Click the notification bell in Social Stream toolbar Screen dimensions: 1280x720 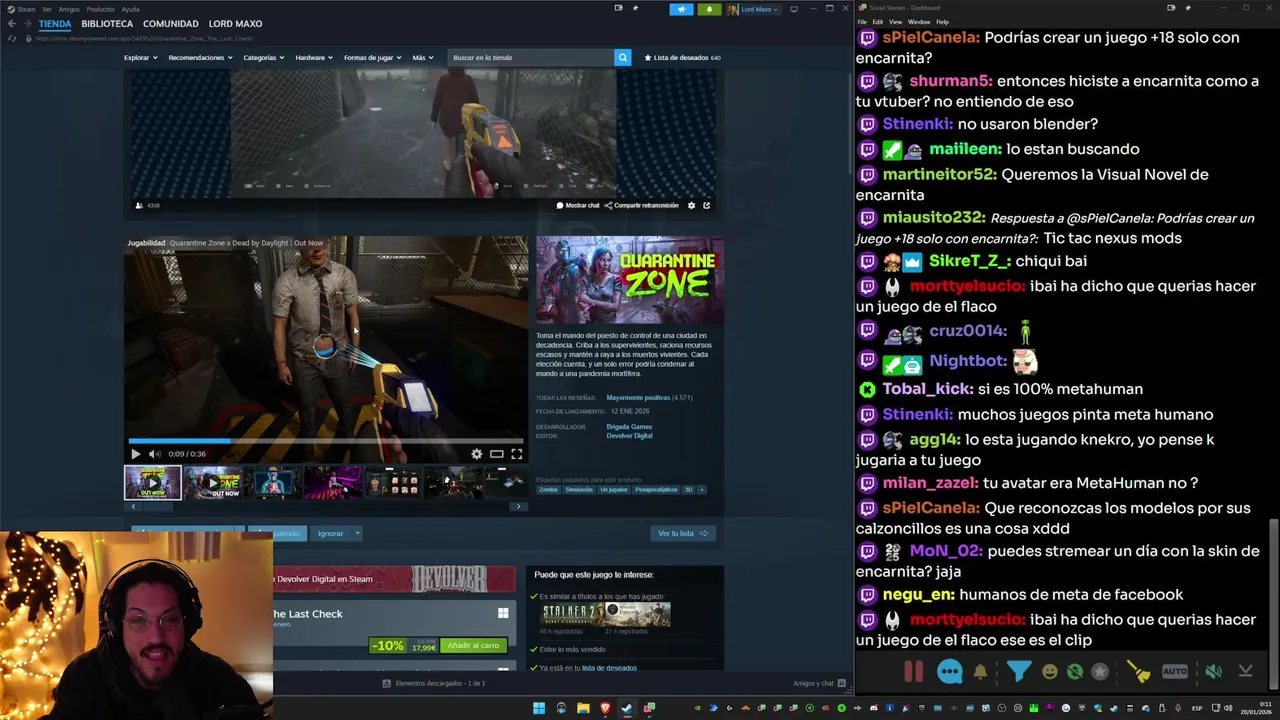coord(980,672)
